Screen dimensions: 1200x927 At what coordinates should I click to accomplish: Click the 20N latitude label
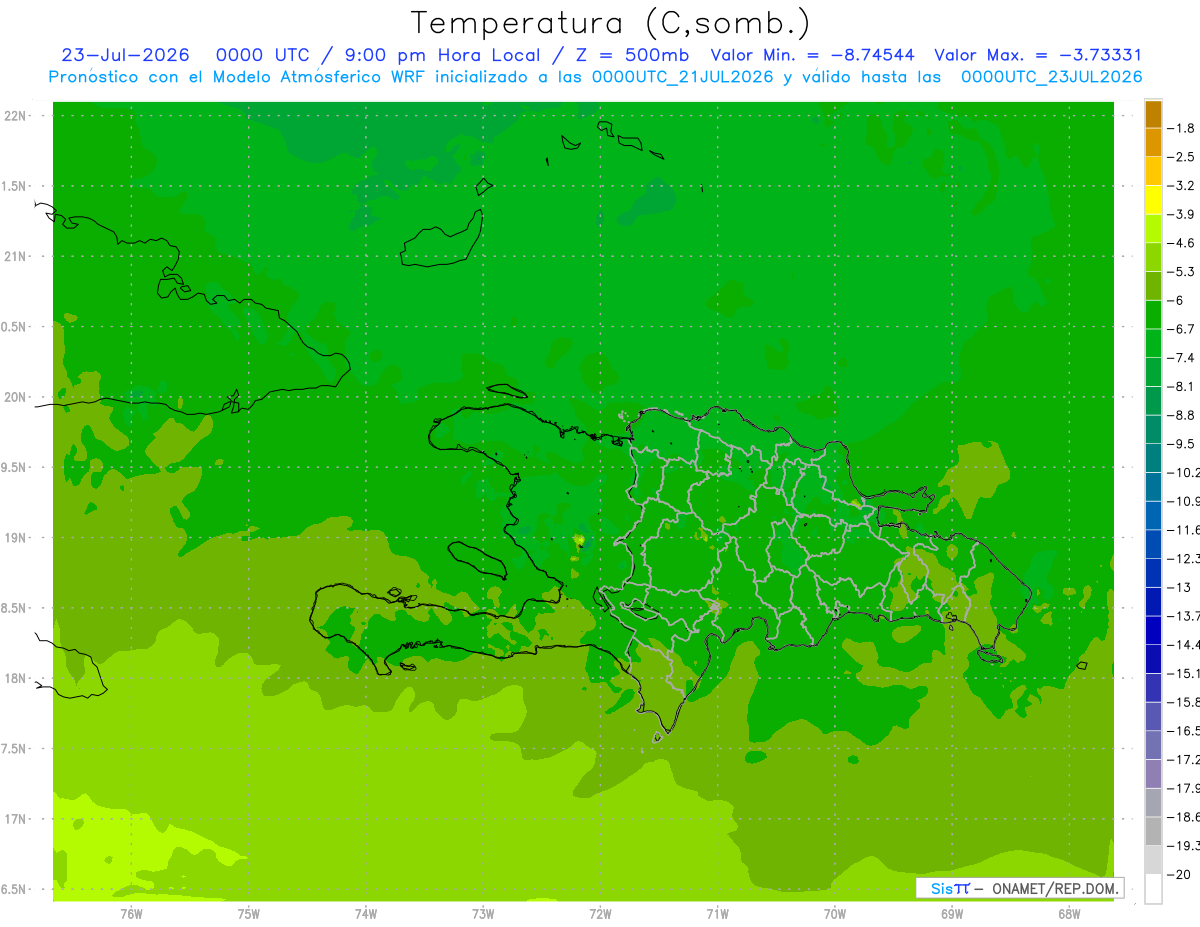(x=17, y=397)
